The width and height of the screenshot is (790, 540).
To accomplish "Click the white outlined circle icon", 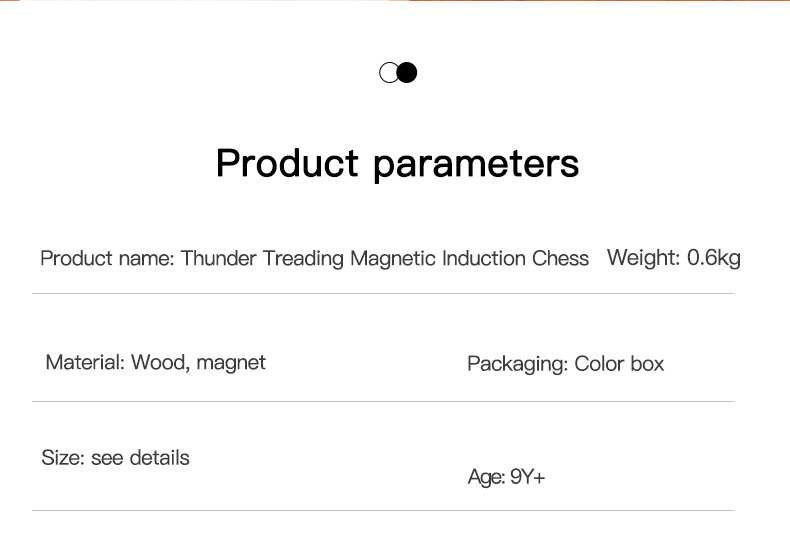I will click(388, 73).
